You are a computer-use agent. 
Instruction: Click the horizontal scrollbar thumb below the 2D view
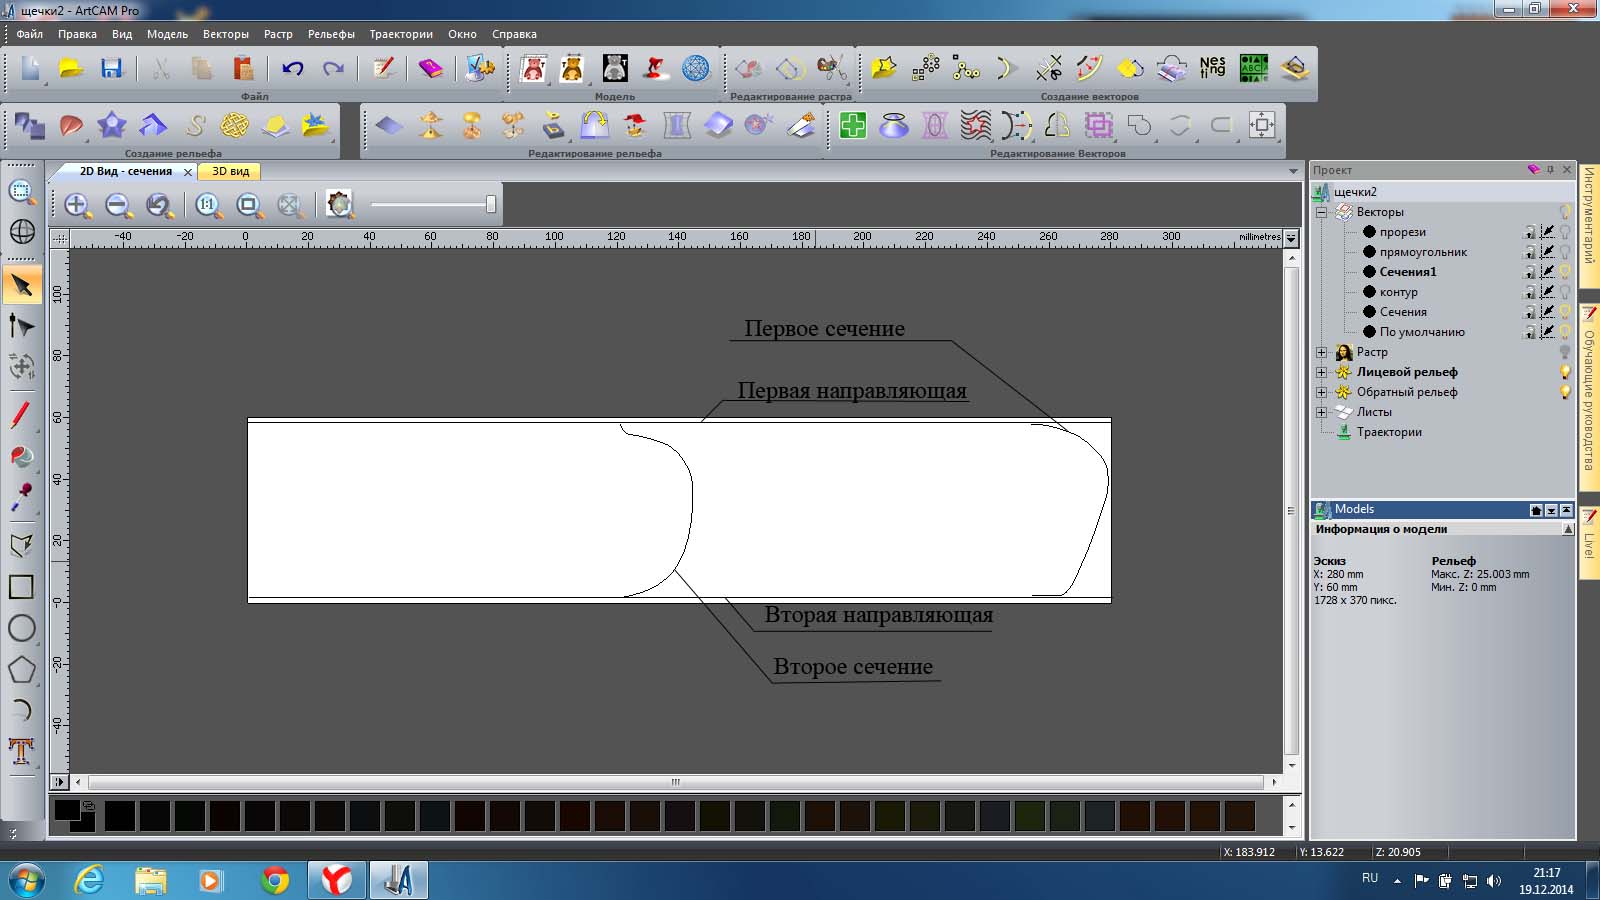(x=676, y=782)
